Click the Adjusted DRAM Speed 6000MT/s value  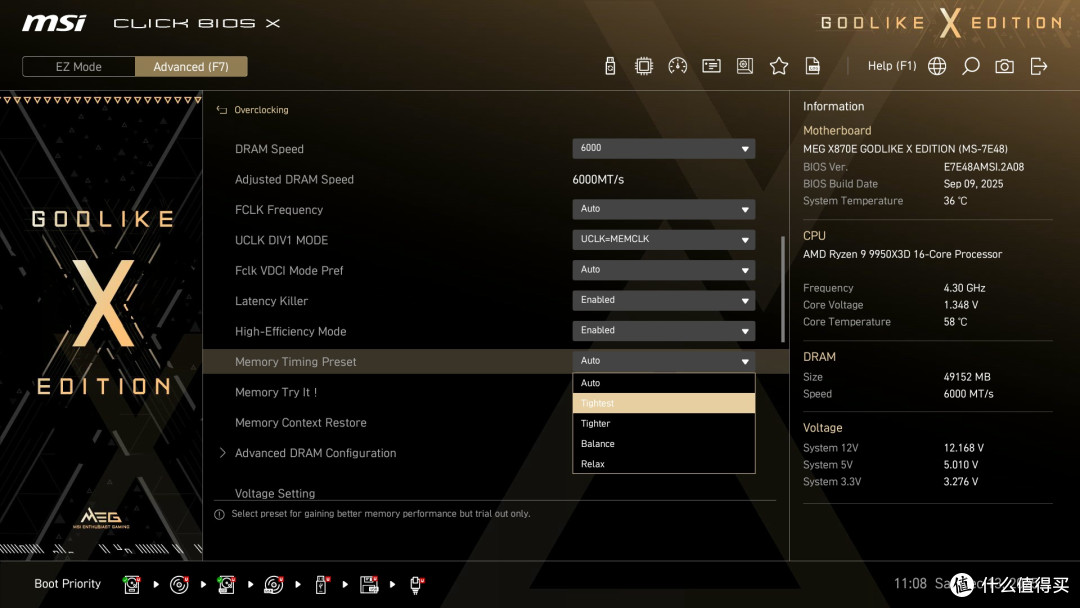tap(598, 179)
